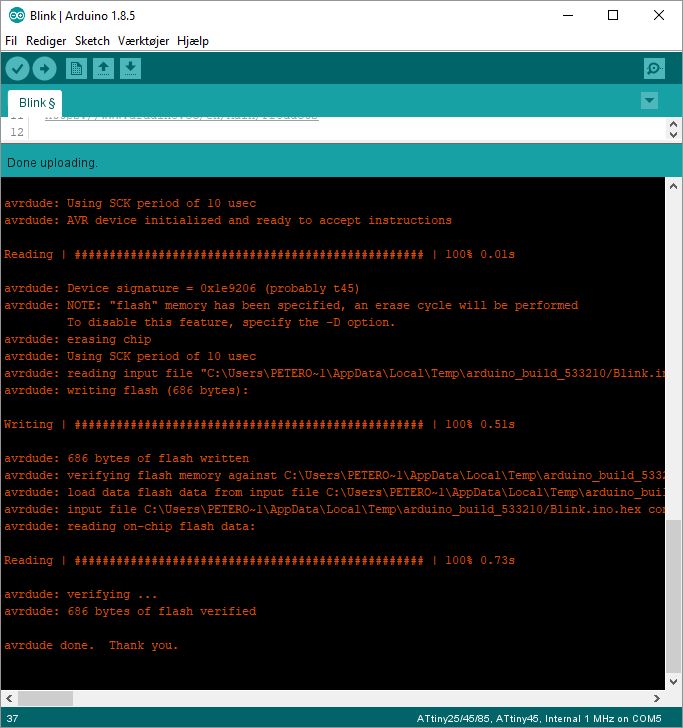Click 'writing flash (686 bytes):' line
This screenshot has width=683, height=728.
(126, 390)
